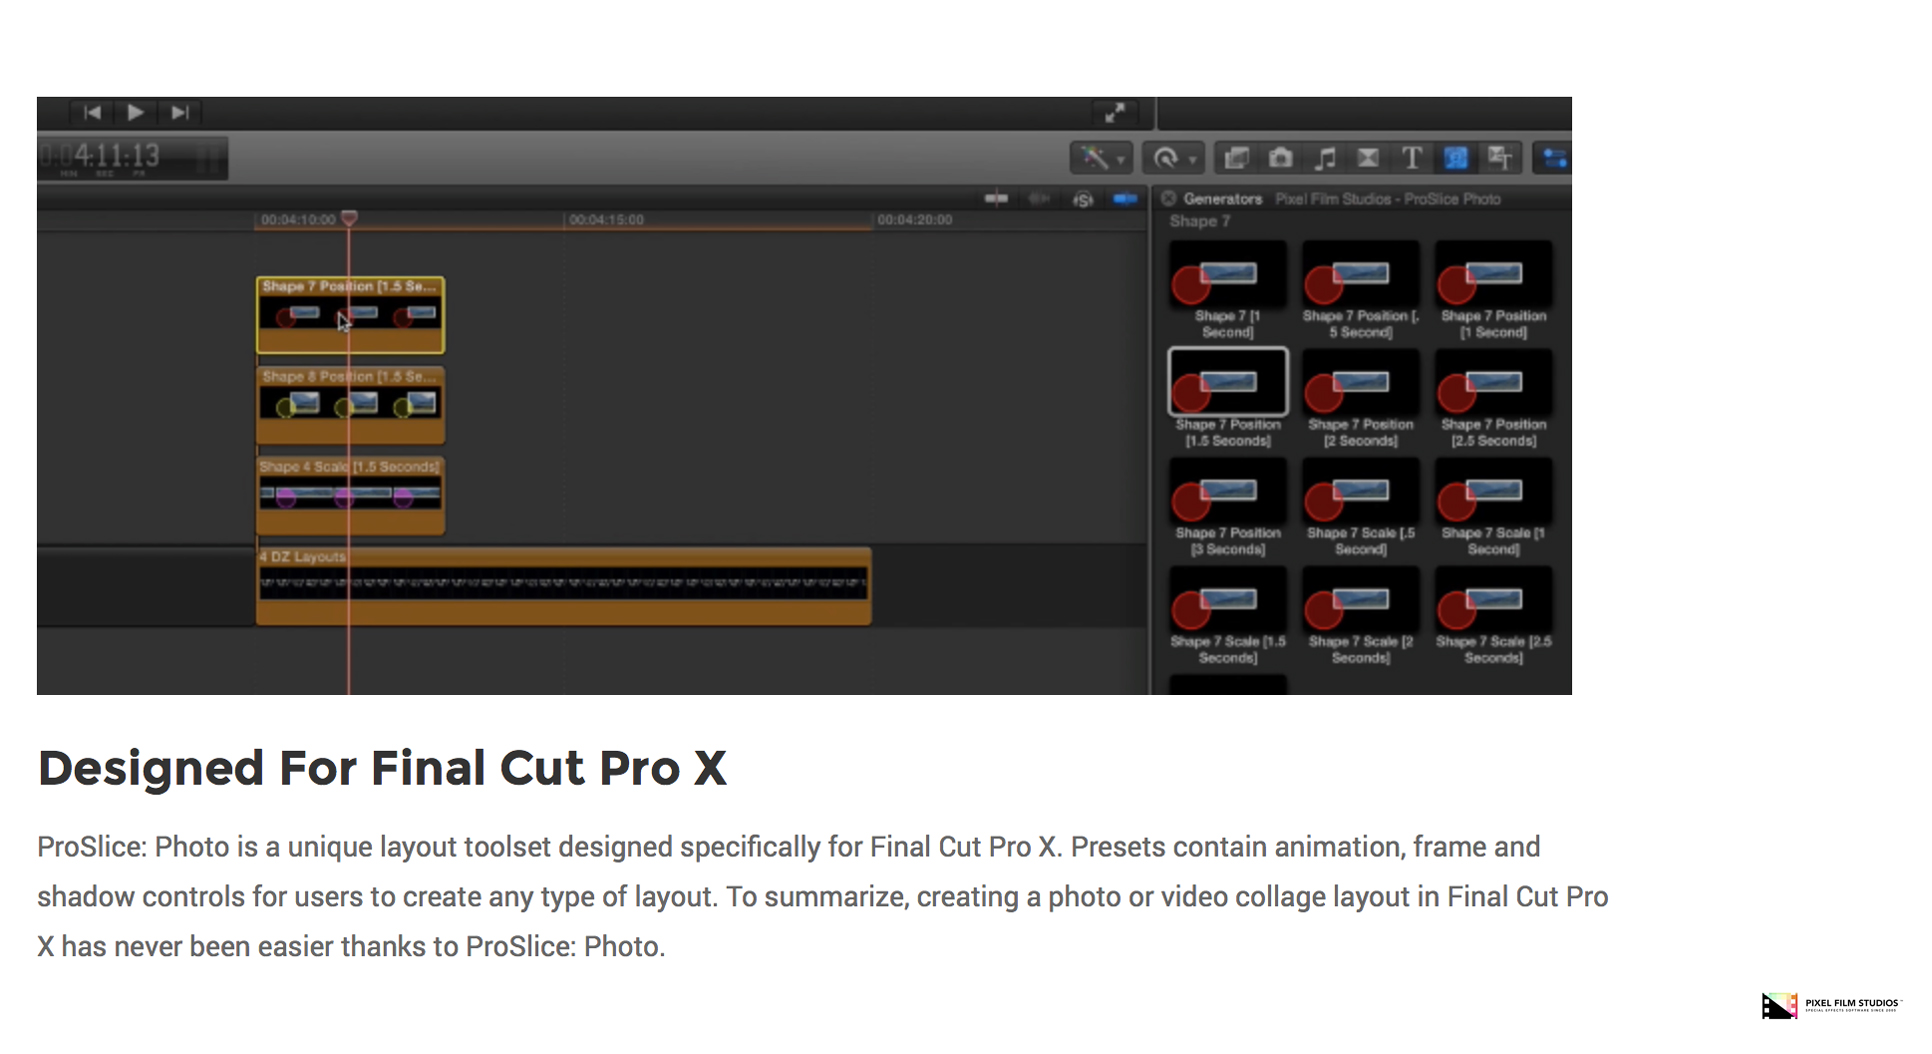Select the Shape 7 Scale [.5 Second] generator
Screen dimensions: 1932x1054
pos(1360,507)
